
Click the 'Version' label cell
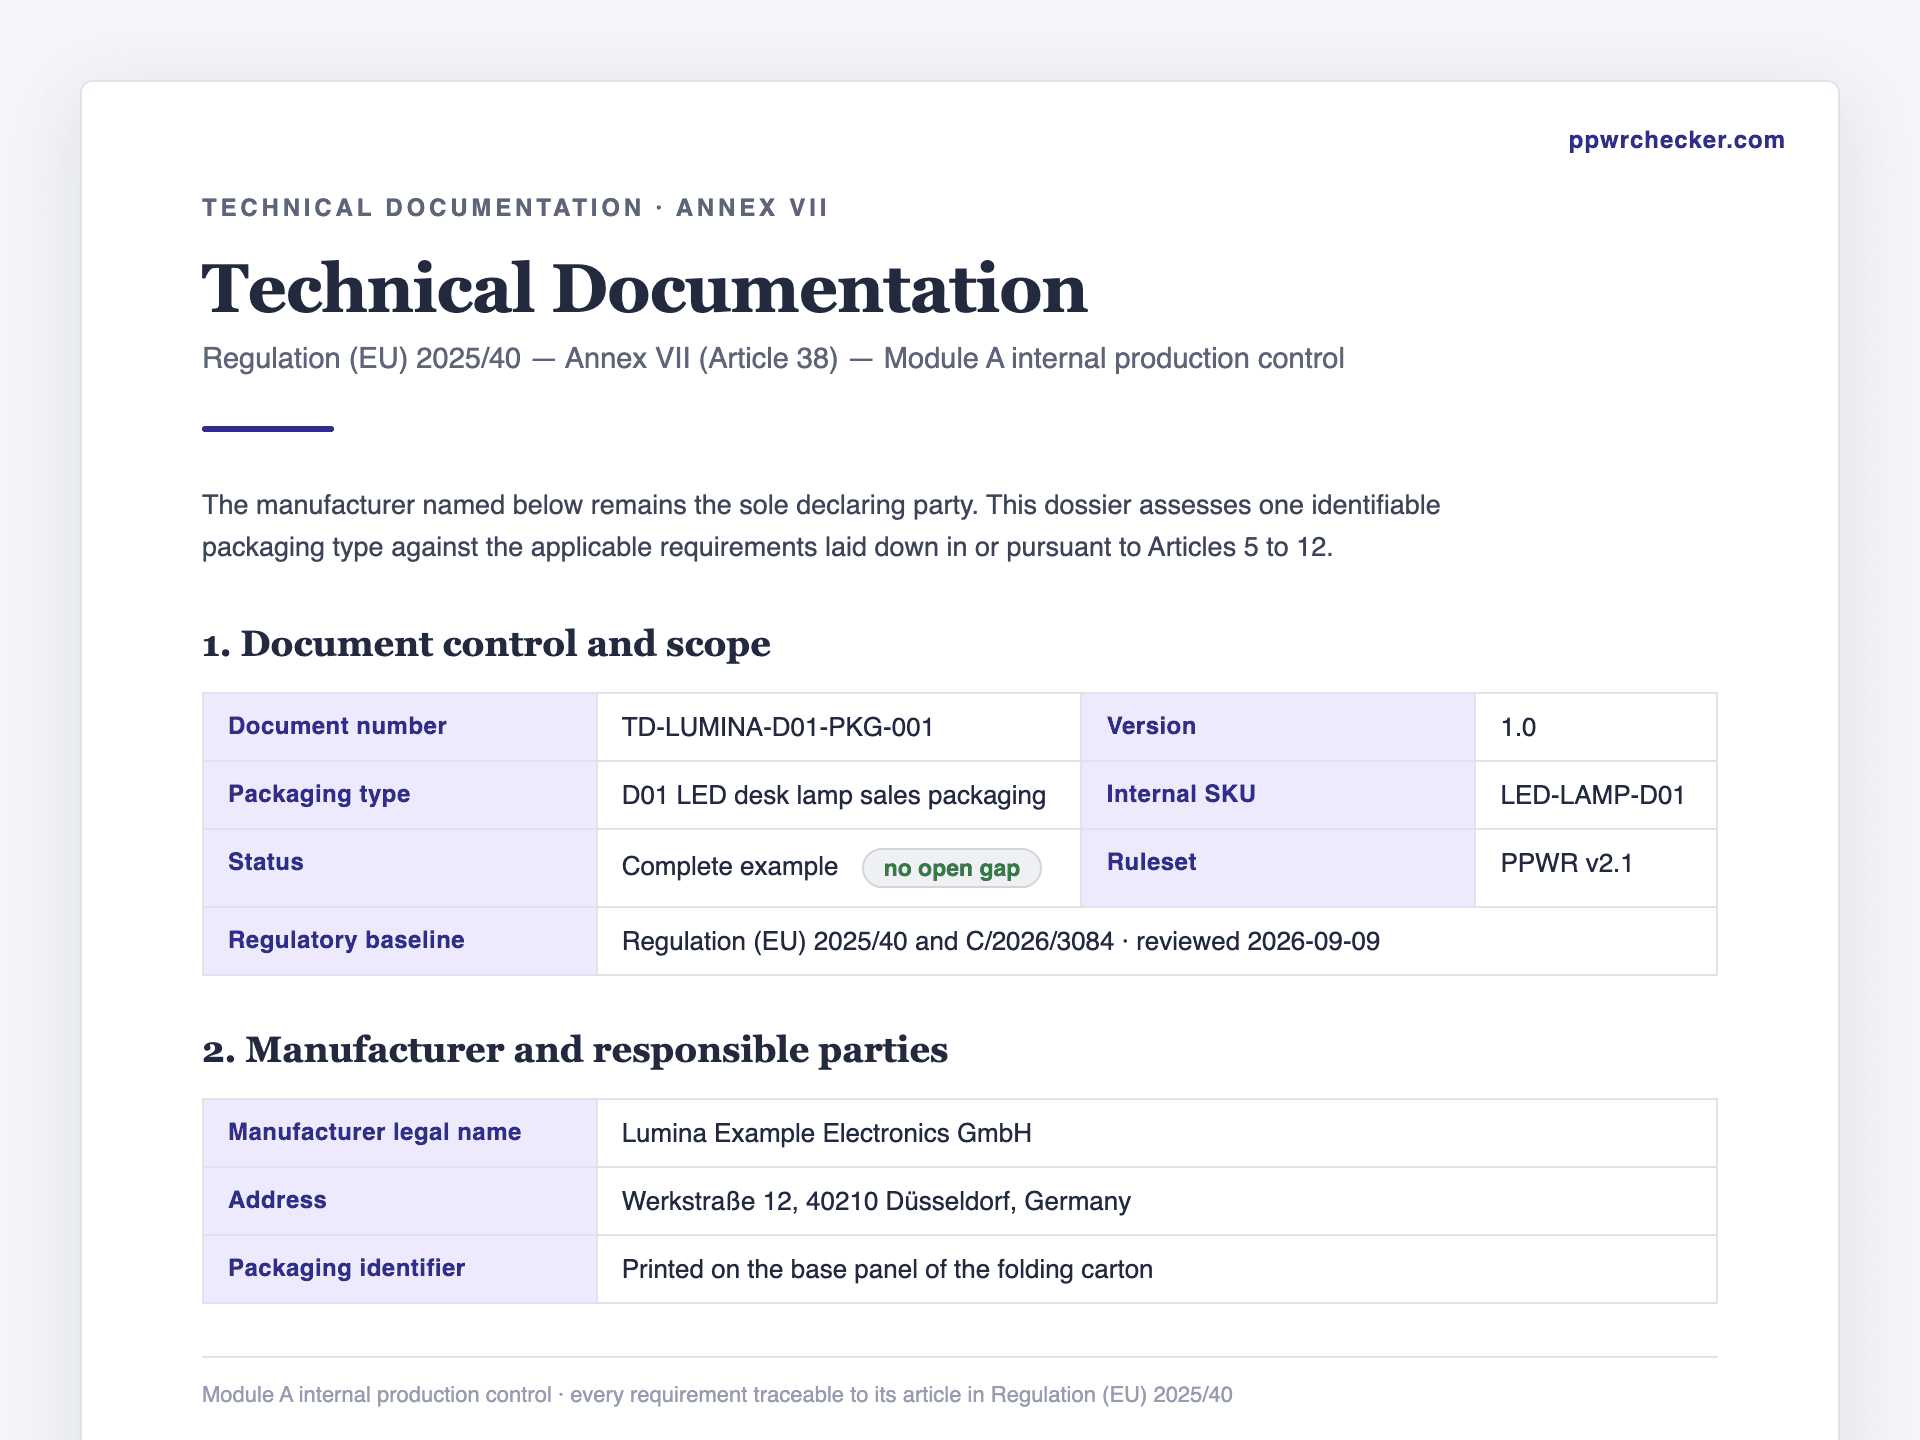(x=1278, y=727)
